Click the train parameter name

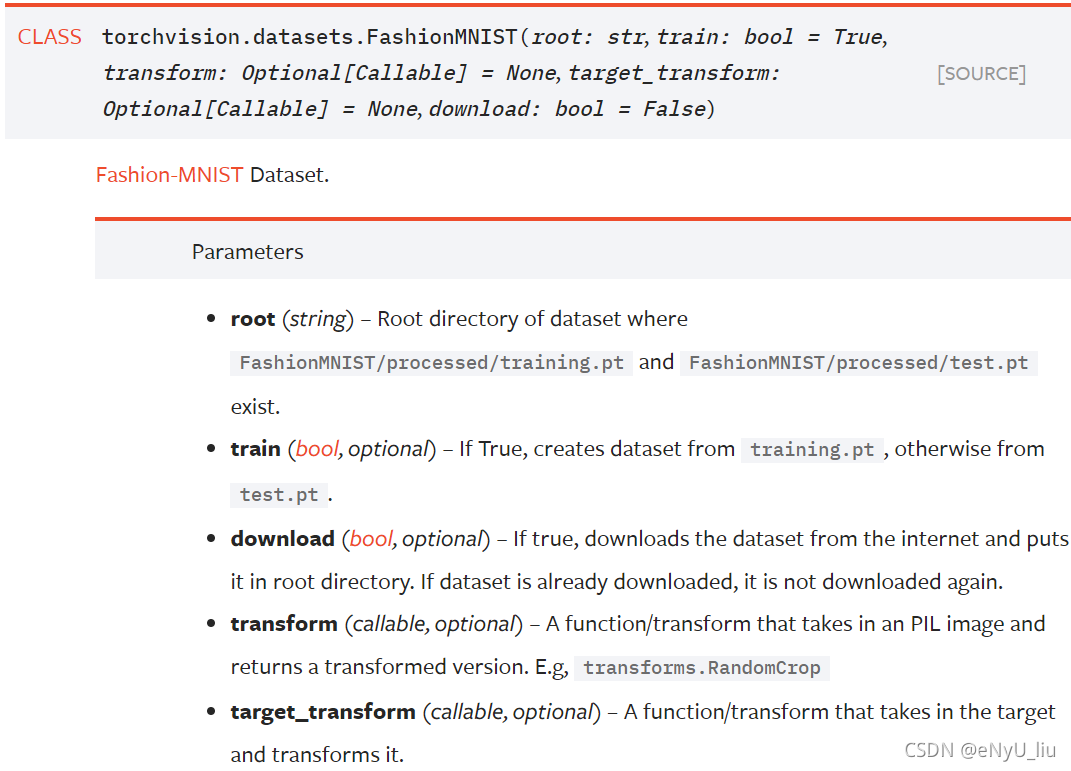[255, 449]
